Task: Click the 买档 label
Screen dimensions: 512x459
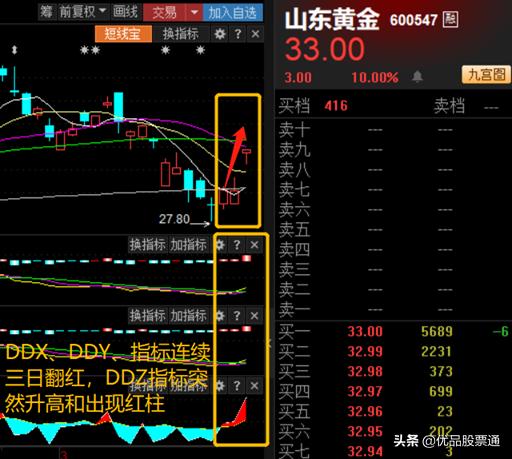Action: point(294,106)
